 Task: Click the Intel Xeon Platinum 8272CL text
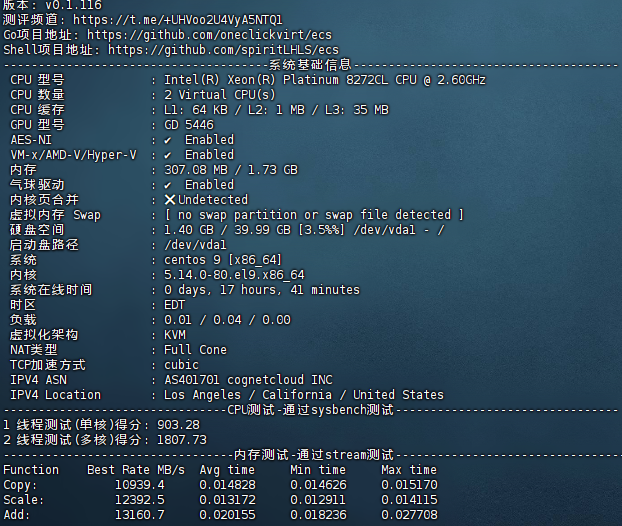click(x=325, y=80)
